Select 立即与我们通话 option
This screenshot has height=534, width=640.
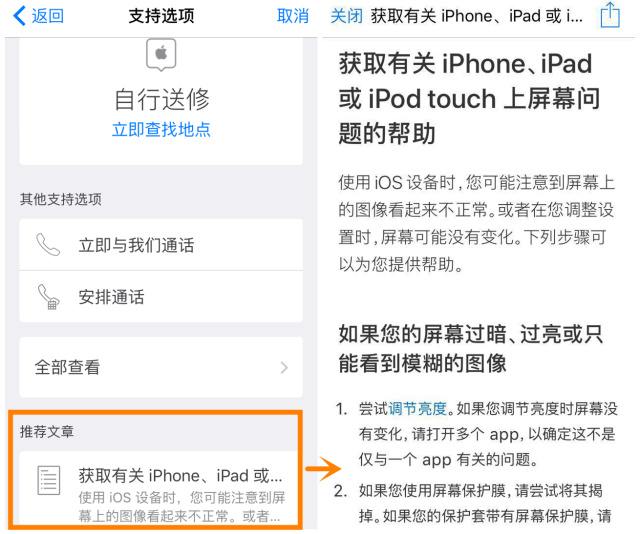[161, 245]
